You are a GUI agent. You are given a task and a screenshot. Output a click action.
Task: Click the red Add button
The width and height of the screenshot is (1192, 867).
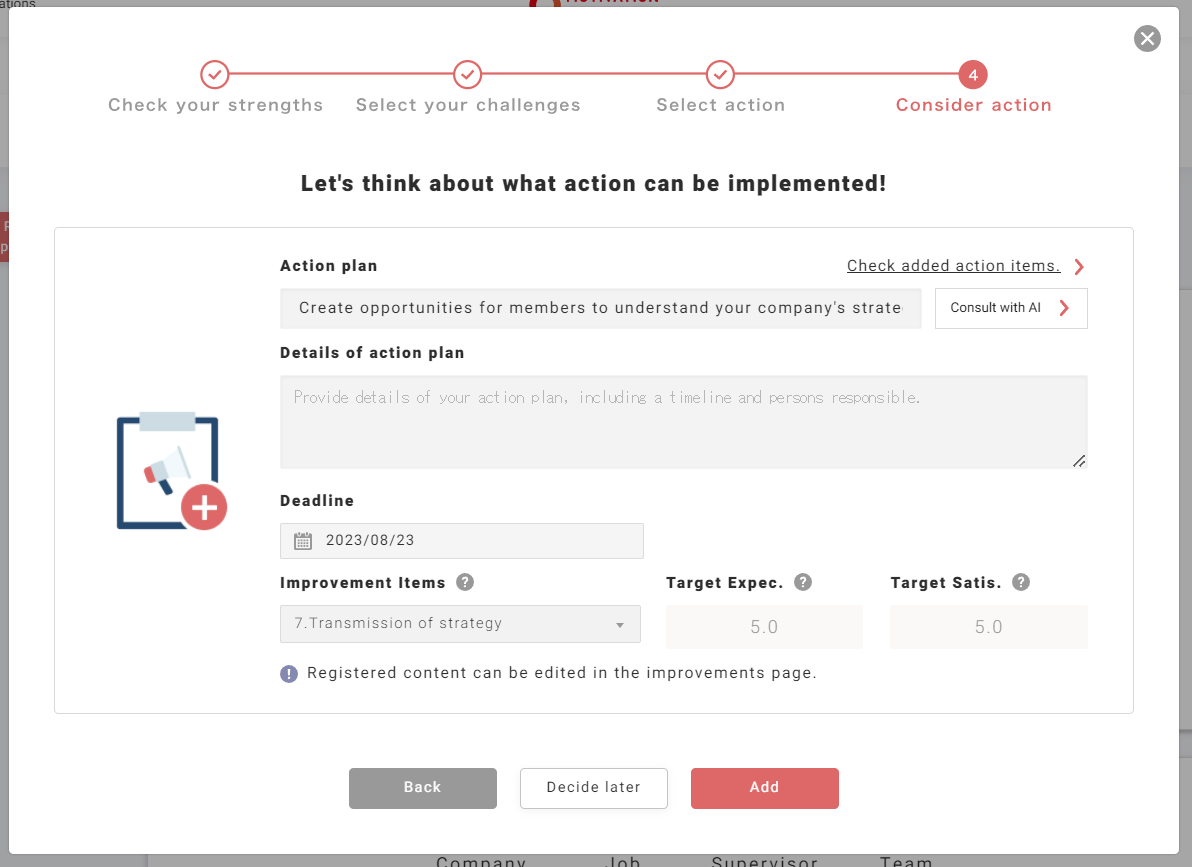click(765, 788)
